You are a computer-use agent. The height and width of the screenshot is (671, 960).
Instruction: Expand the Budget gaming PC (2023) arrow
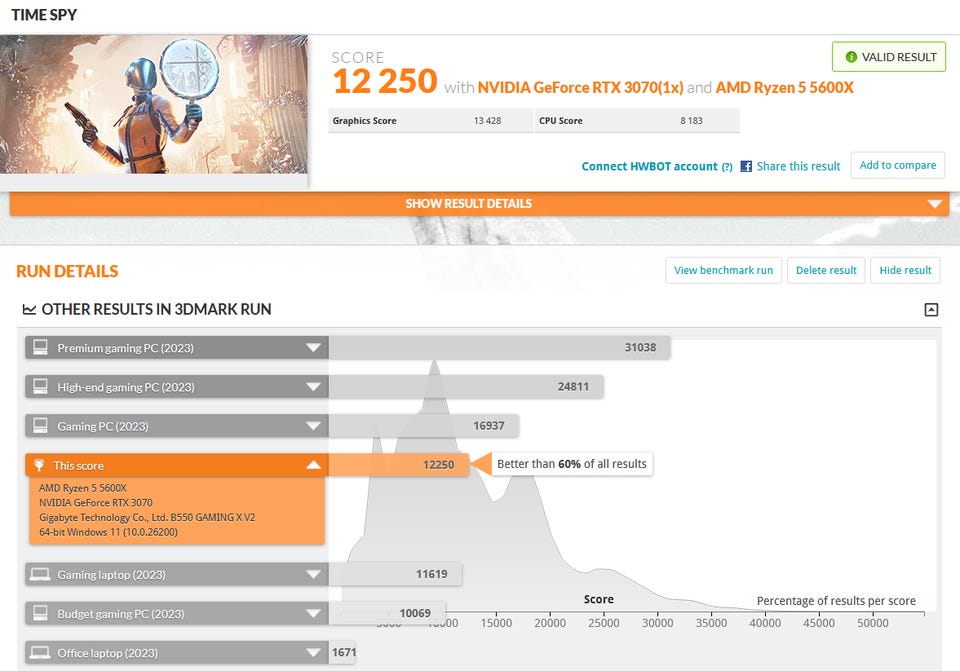pyautogui.click(x=313, y=613)
